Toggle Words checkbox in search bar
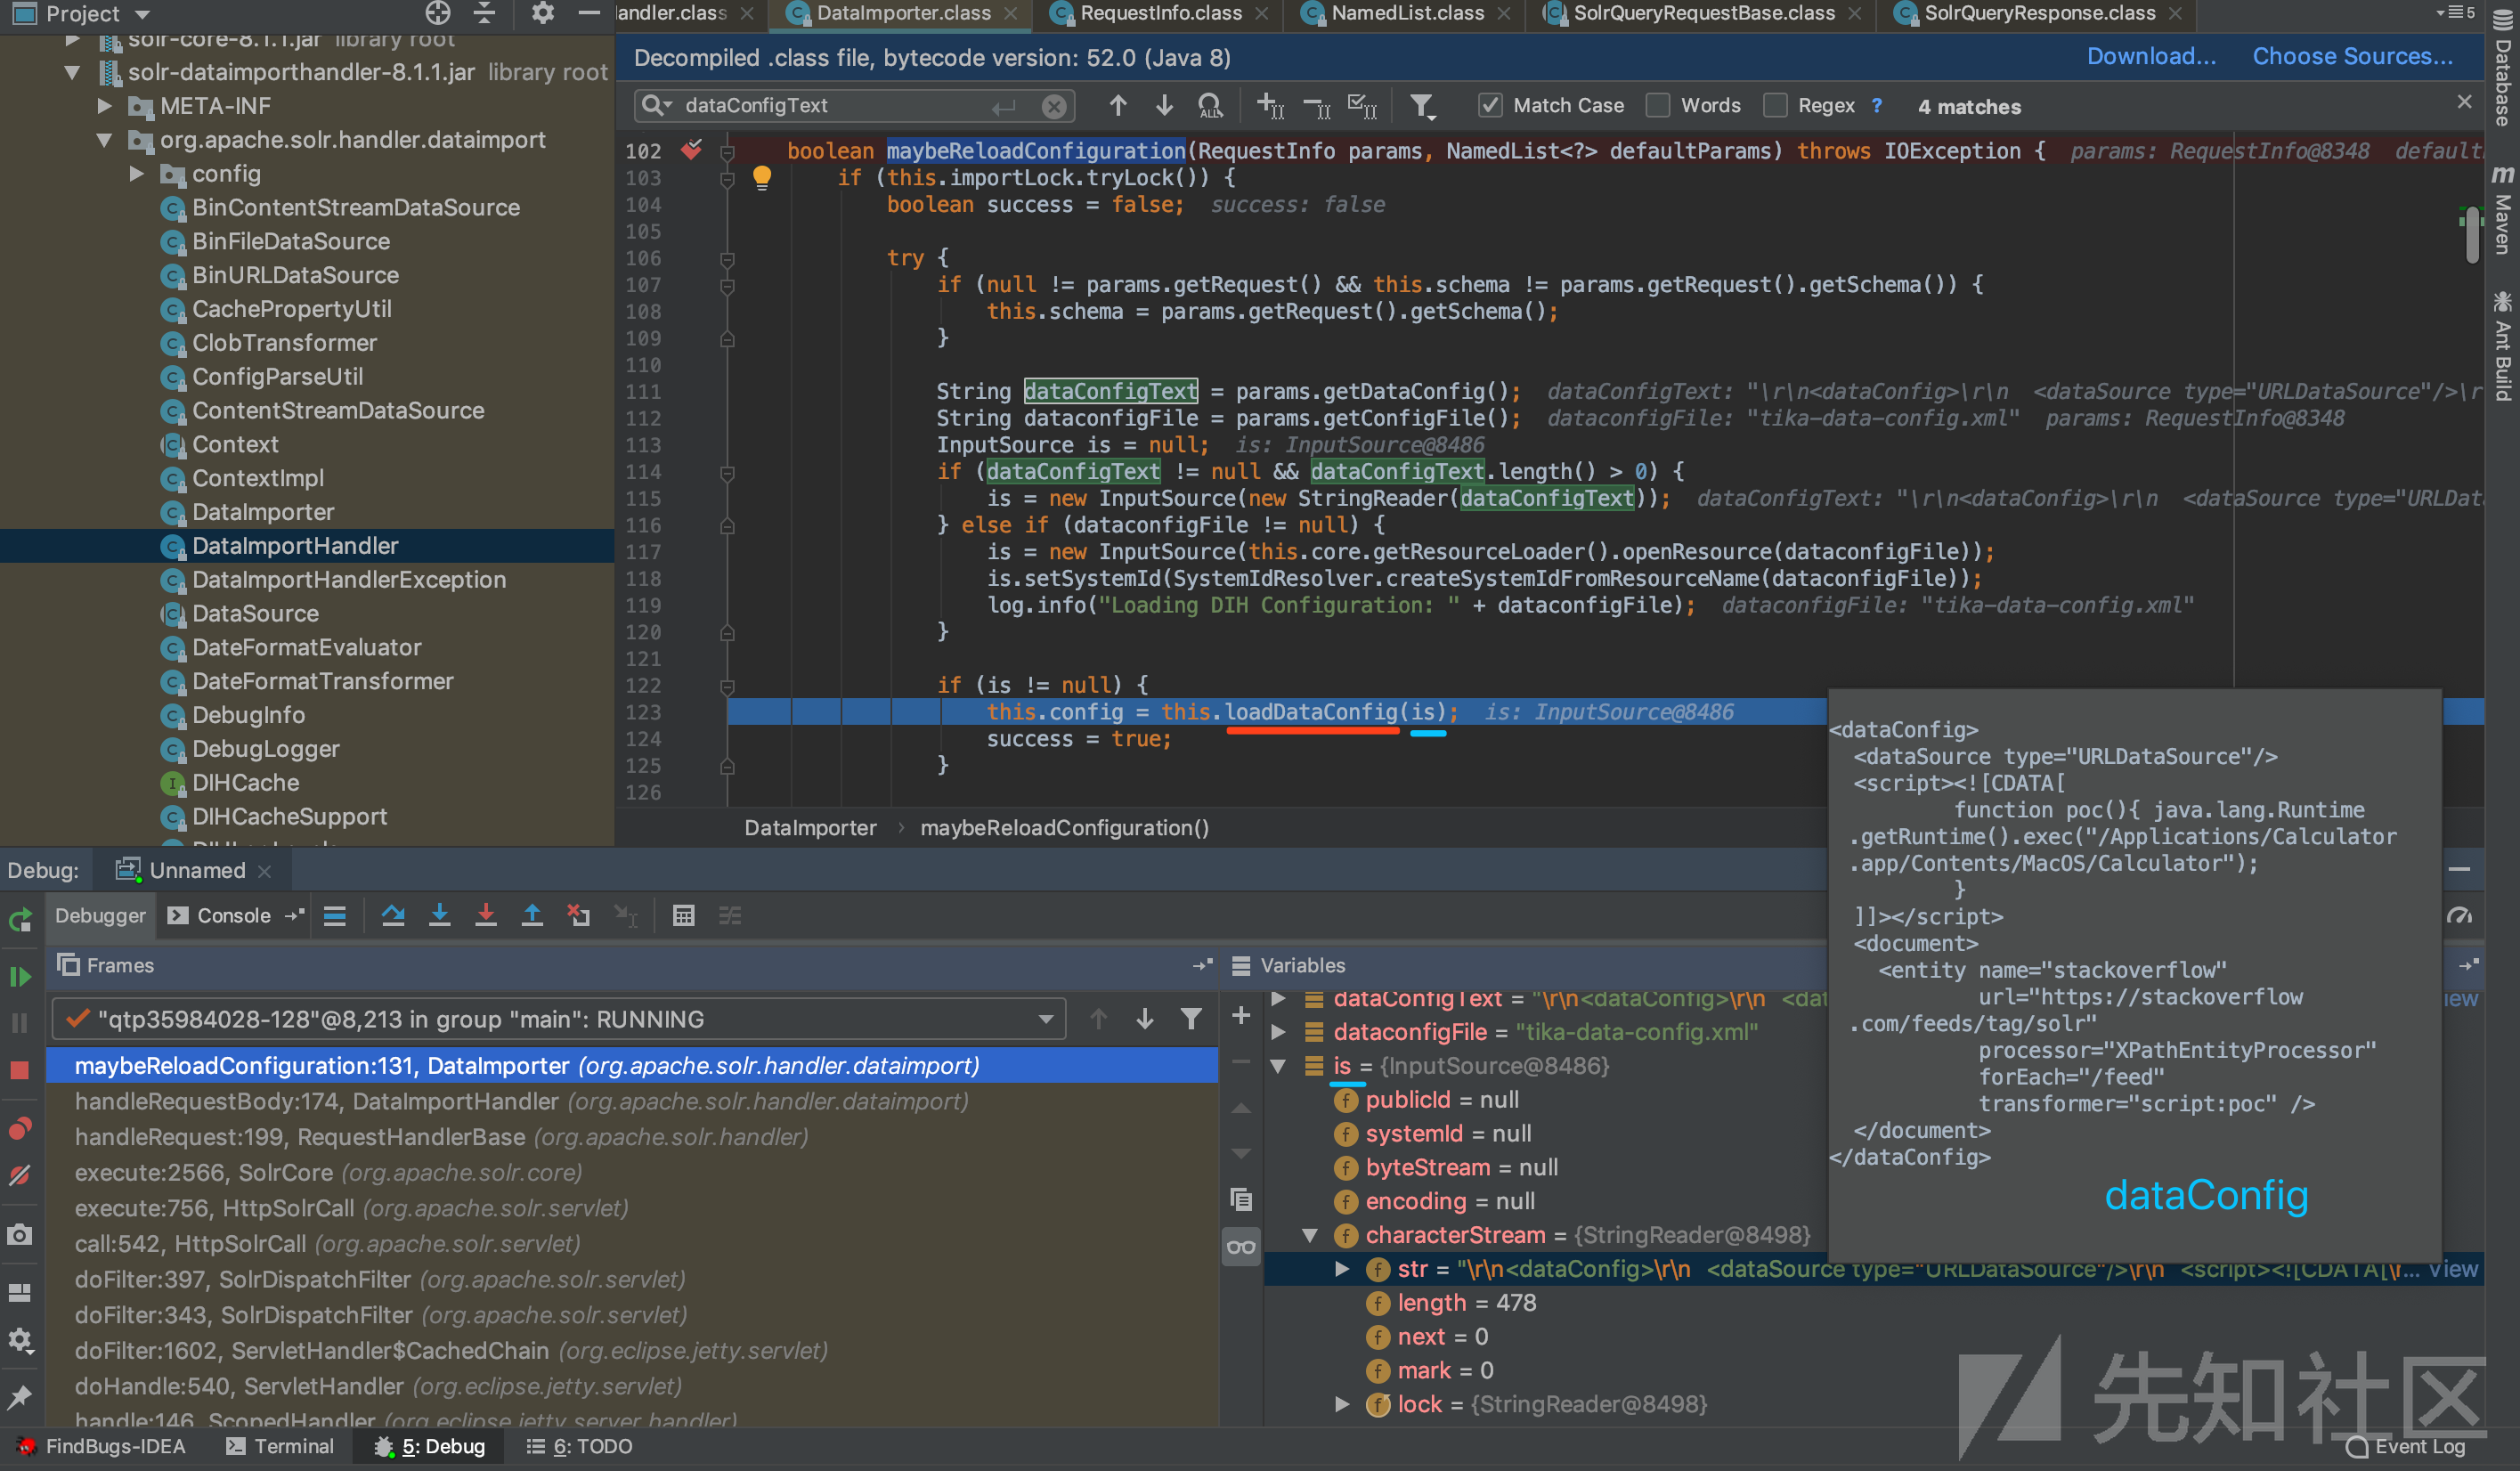 pyautogui.click(x=1657, y=105)
